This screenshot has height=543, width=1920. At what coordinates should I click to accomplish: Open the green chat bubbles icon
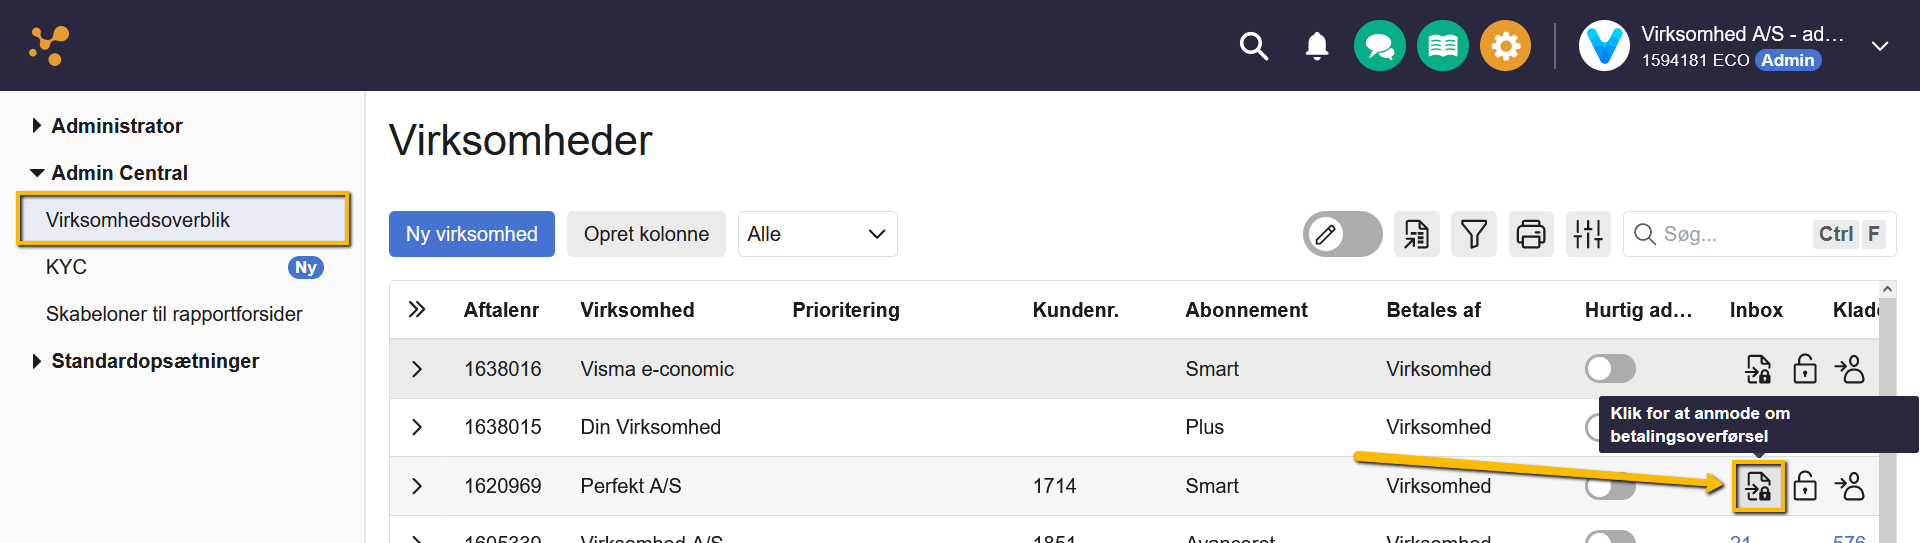1379,46
